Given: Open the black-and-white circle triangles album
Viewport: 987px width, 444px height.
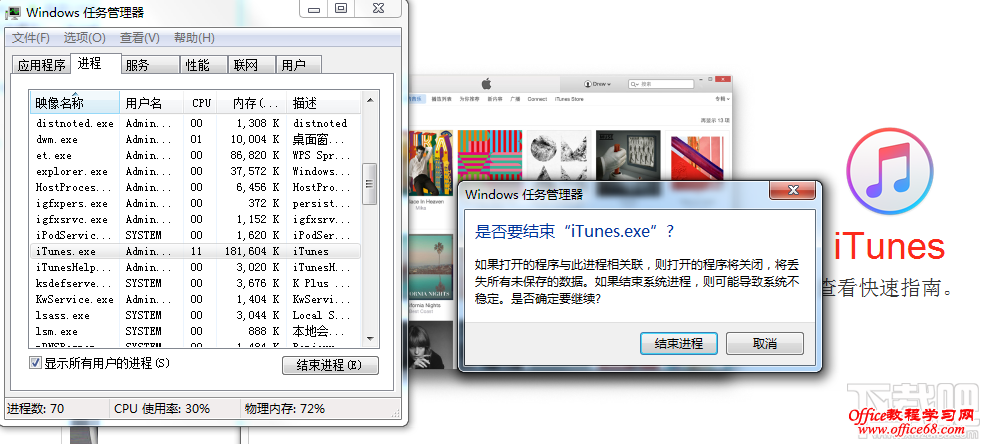Looking at the screenshot, I should pyautogui.click(x=559, y=156).
